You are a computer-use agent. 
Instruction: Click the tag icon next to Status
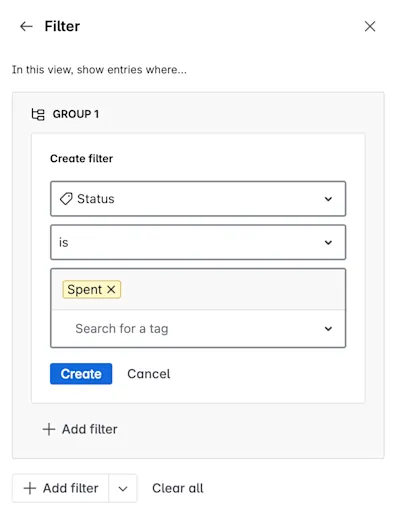(x=66, y=199)
